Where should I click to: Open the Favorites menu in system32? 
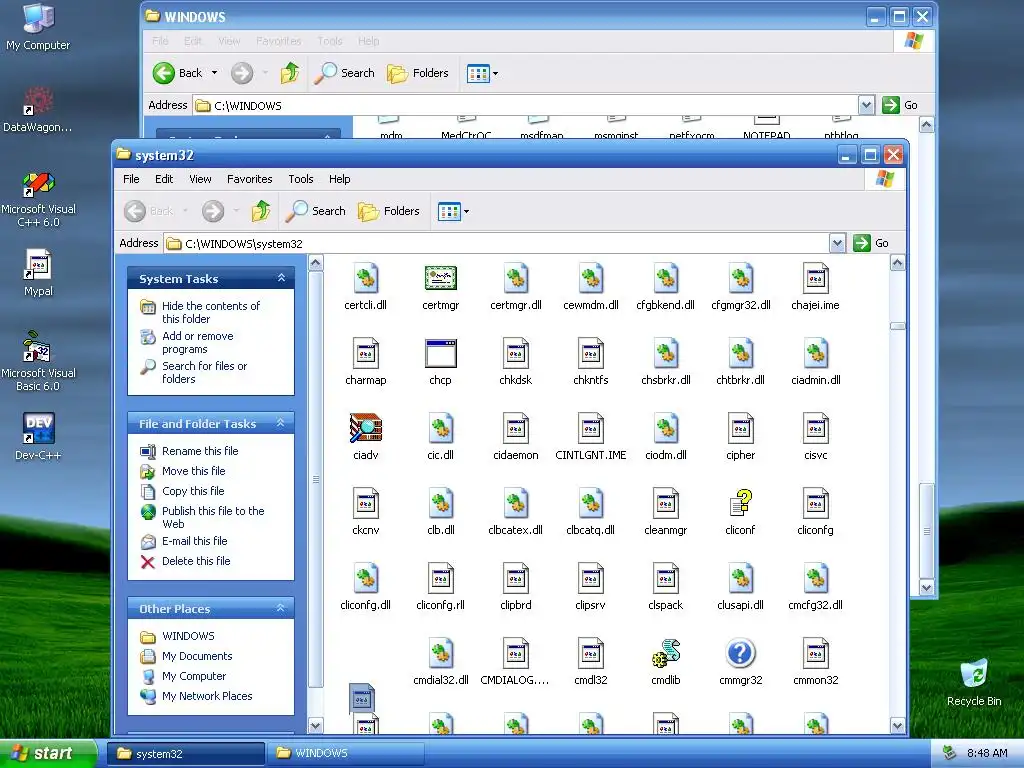tap(249, 179)
